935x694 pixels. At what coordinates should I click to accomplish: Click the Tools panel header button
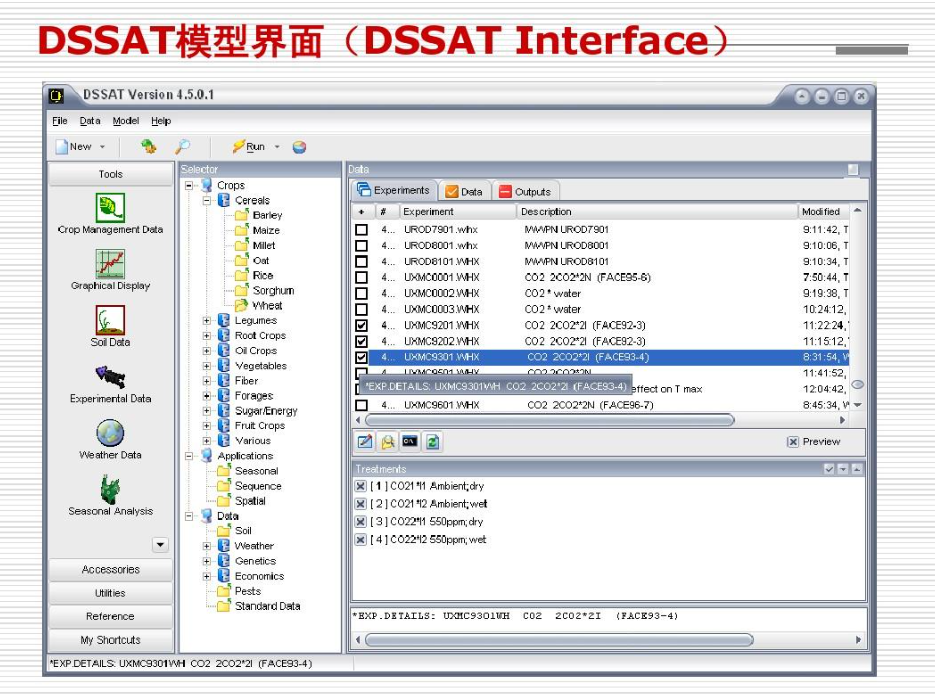pyautogui.click(x=110, y=174)
